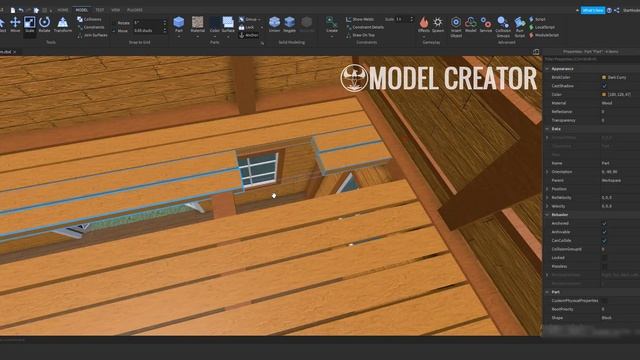
Task: Toggle the CanCollide checkbox
Action: pyautogui.click(x=604, y=240)
